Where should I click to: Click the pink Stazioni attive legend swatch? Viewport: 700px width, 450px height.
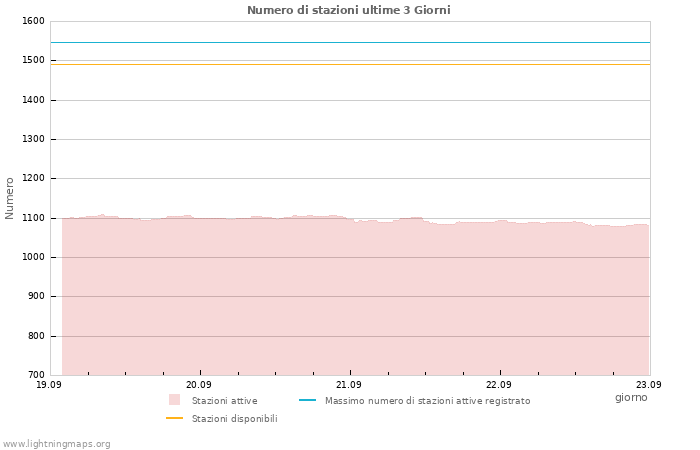pos(174,400)
